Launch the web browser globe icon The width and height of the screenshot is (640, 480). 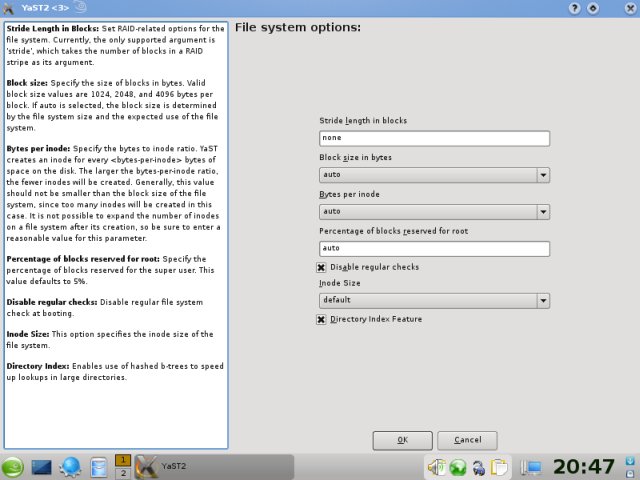[70, 467]
